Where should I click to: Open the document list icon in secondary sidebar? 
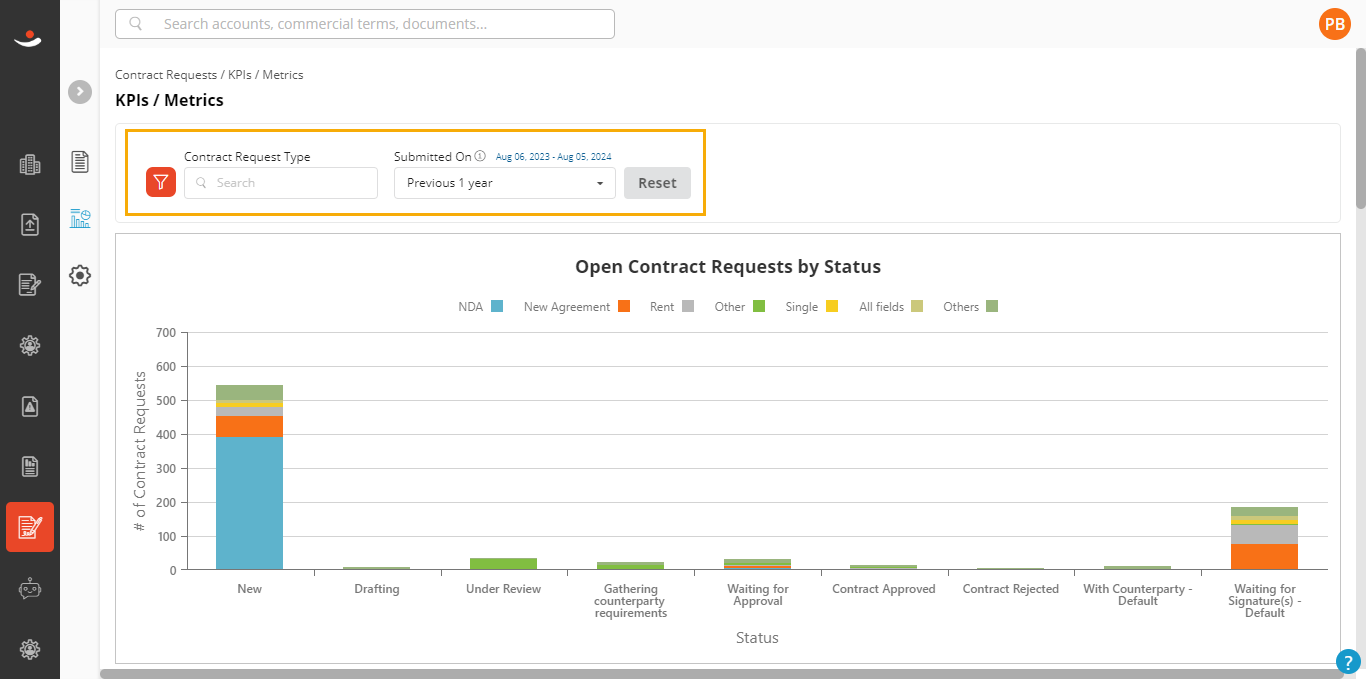coord(80,161)
